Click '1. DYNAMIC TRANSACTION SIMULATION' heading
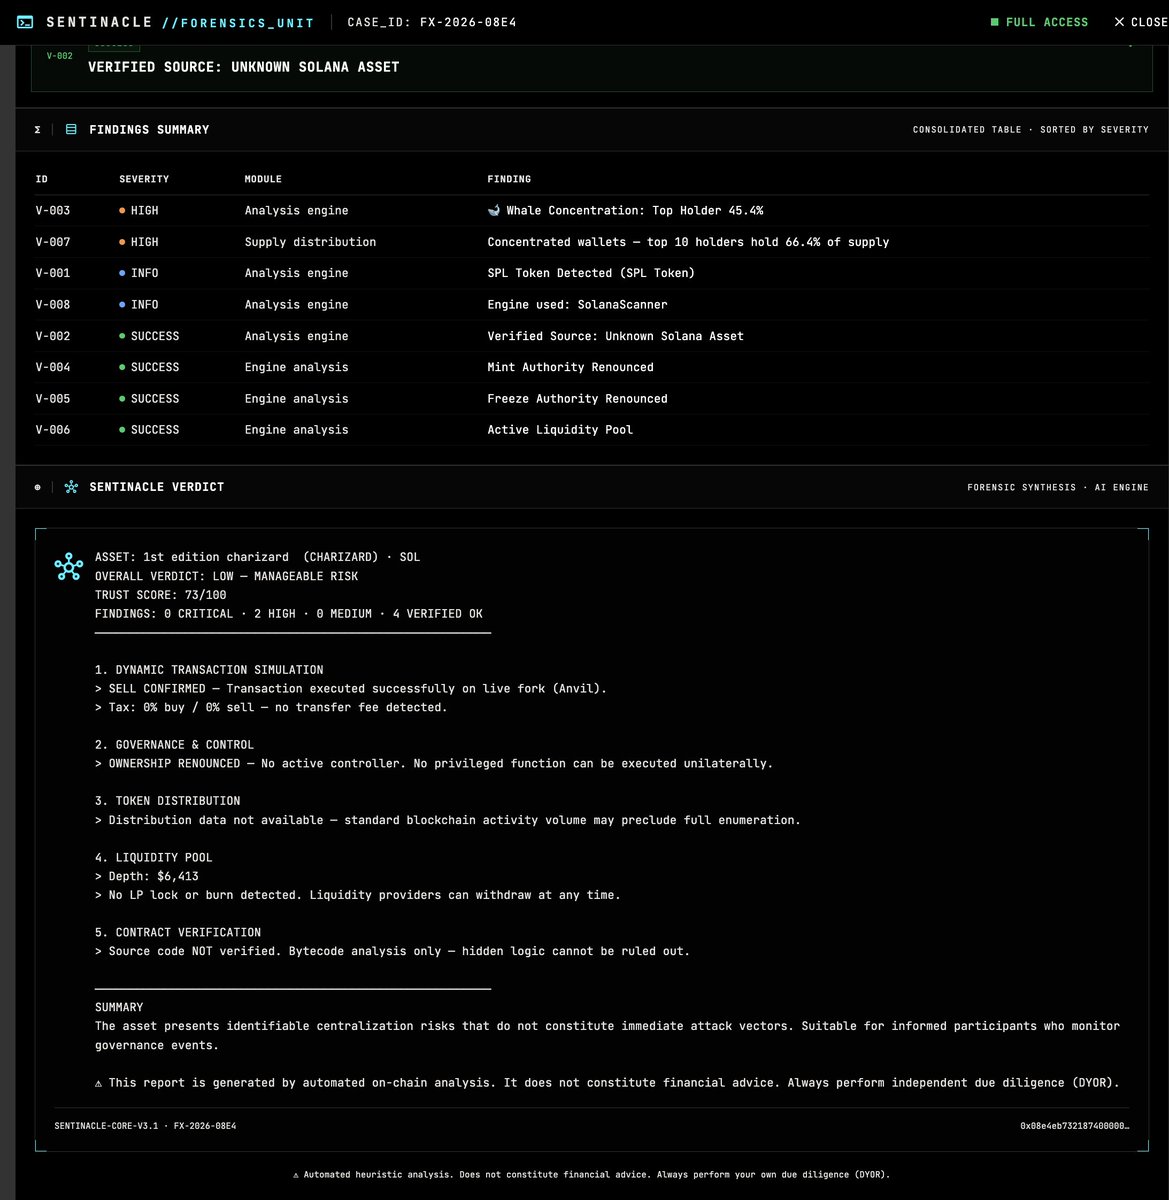 209,670
